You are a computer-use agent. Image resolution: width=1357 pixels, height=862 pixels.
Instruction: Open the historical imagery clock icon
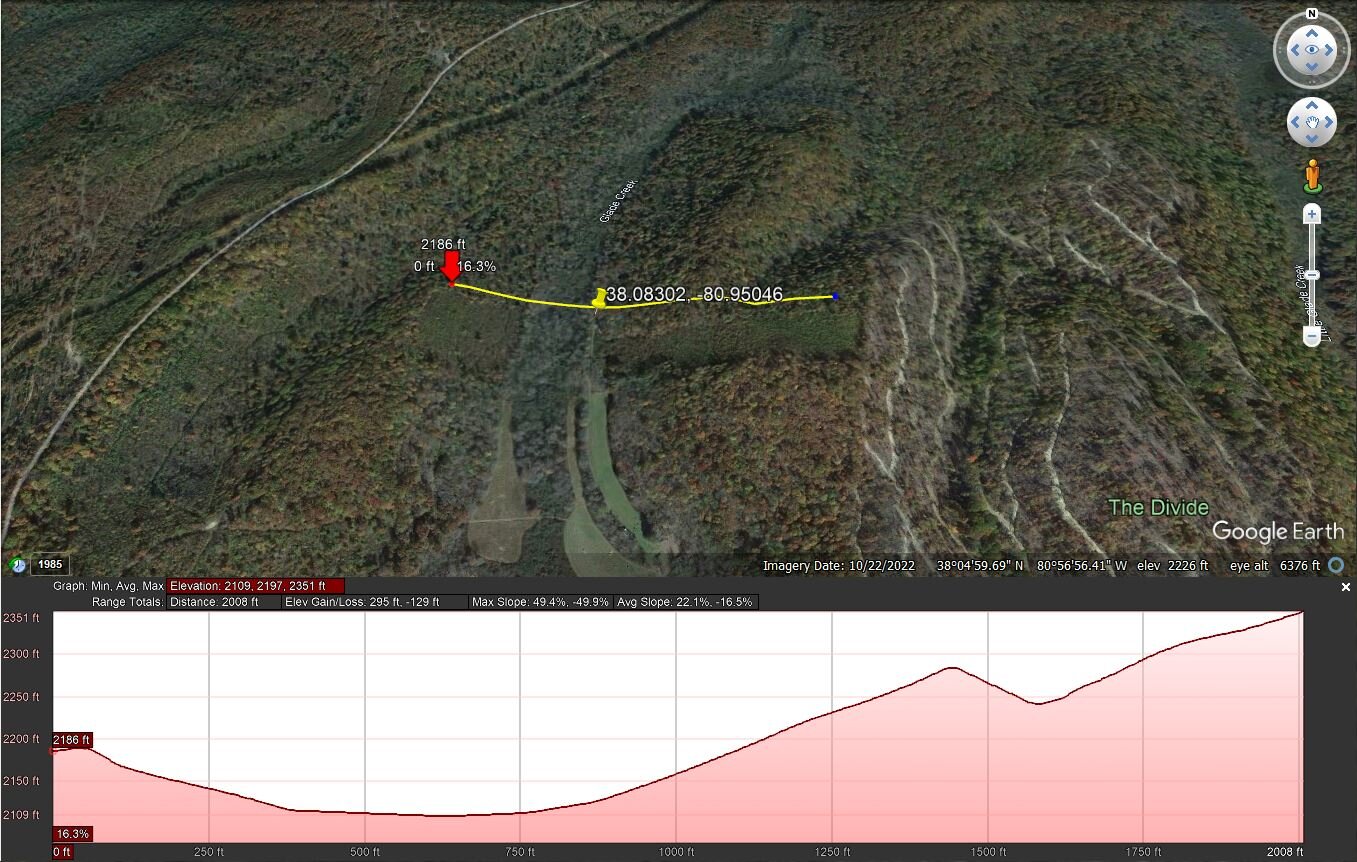[x=17, y=565]
